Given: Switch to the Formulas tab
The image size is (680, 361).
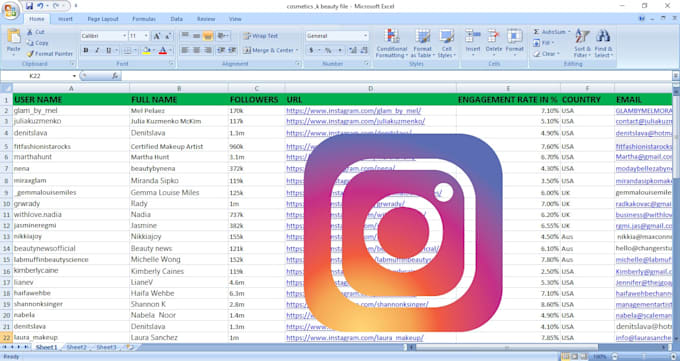Looking at the screenshot, I should pos(144,19).
